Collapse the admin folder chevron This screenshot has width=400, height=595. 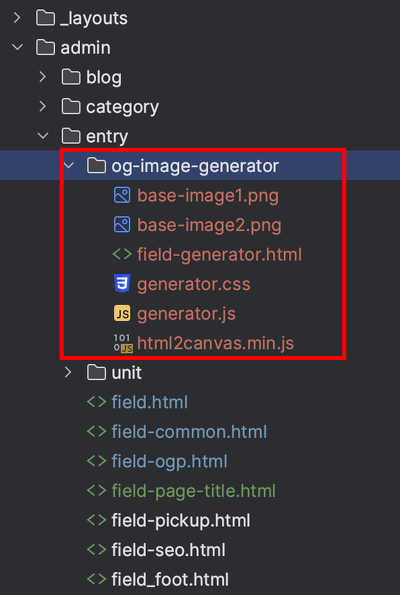pyautogui.click(x=17, y=47)
